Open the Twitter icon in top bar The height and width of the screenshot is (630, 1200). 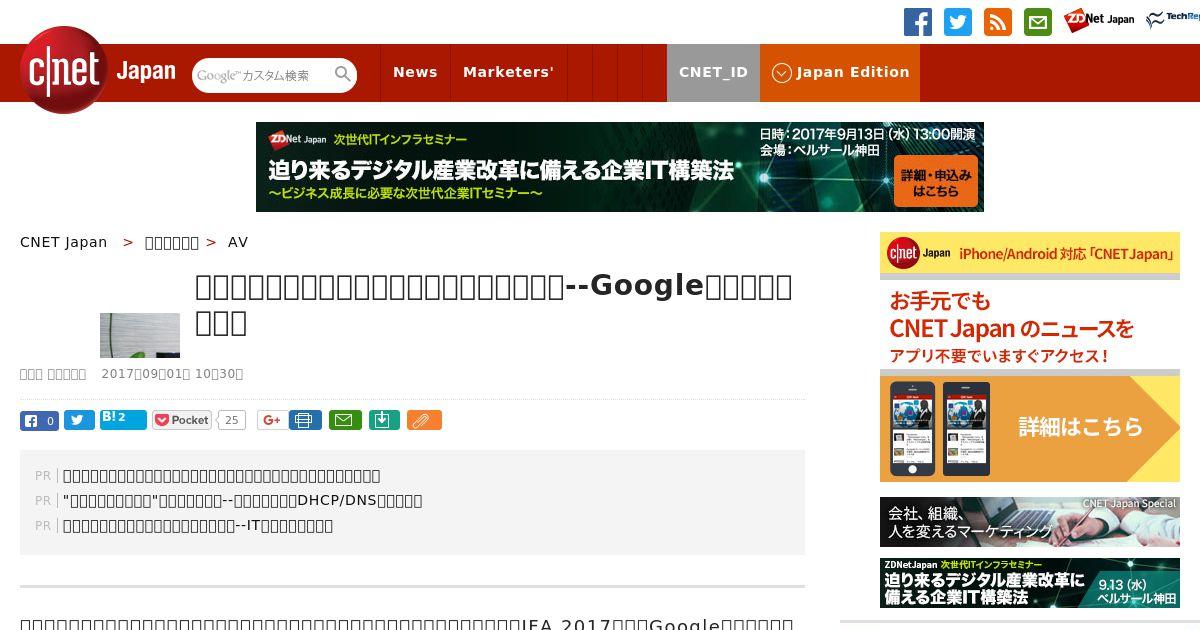[958, 22]
